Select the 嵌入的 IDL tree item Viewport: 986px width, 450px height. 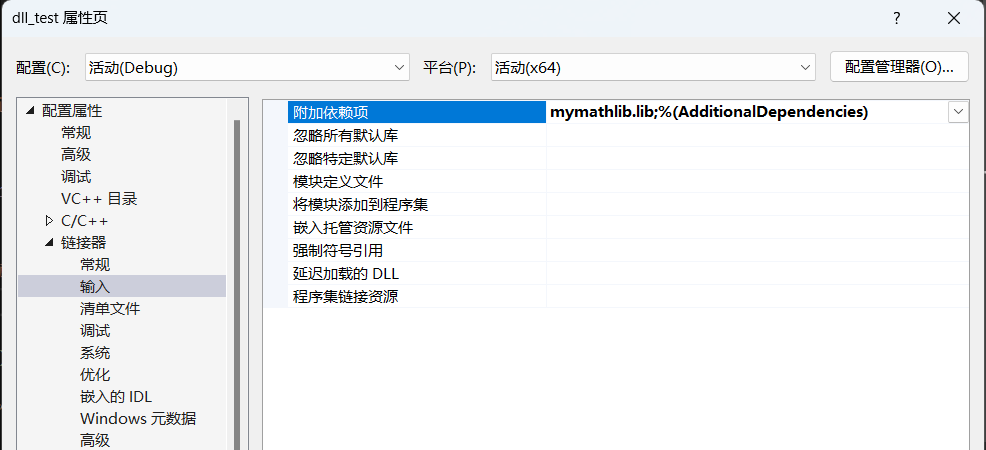click(x=116, y=397)
